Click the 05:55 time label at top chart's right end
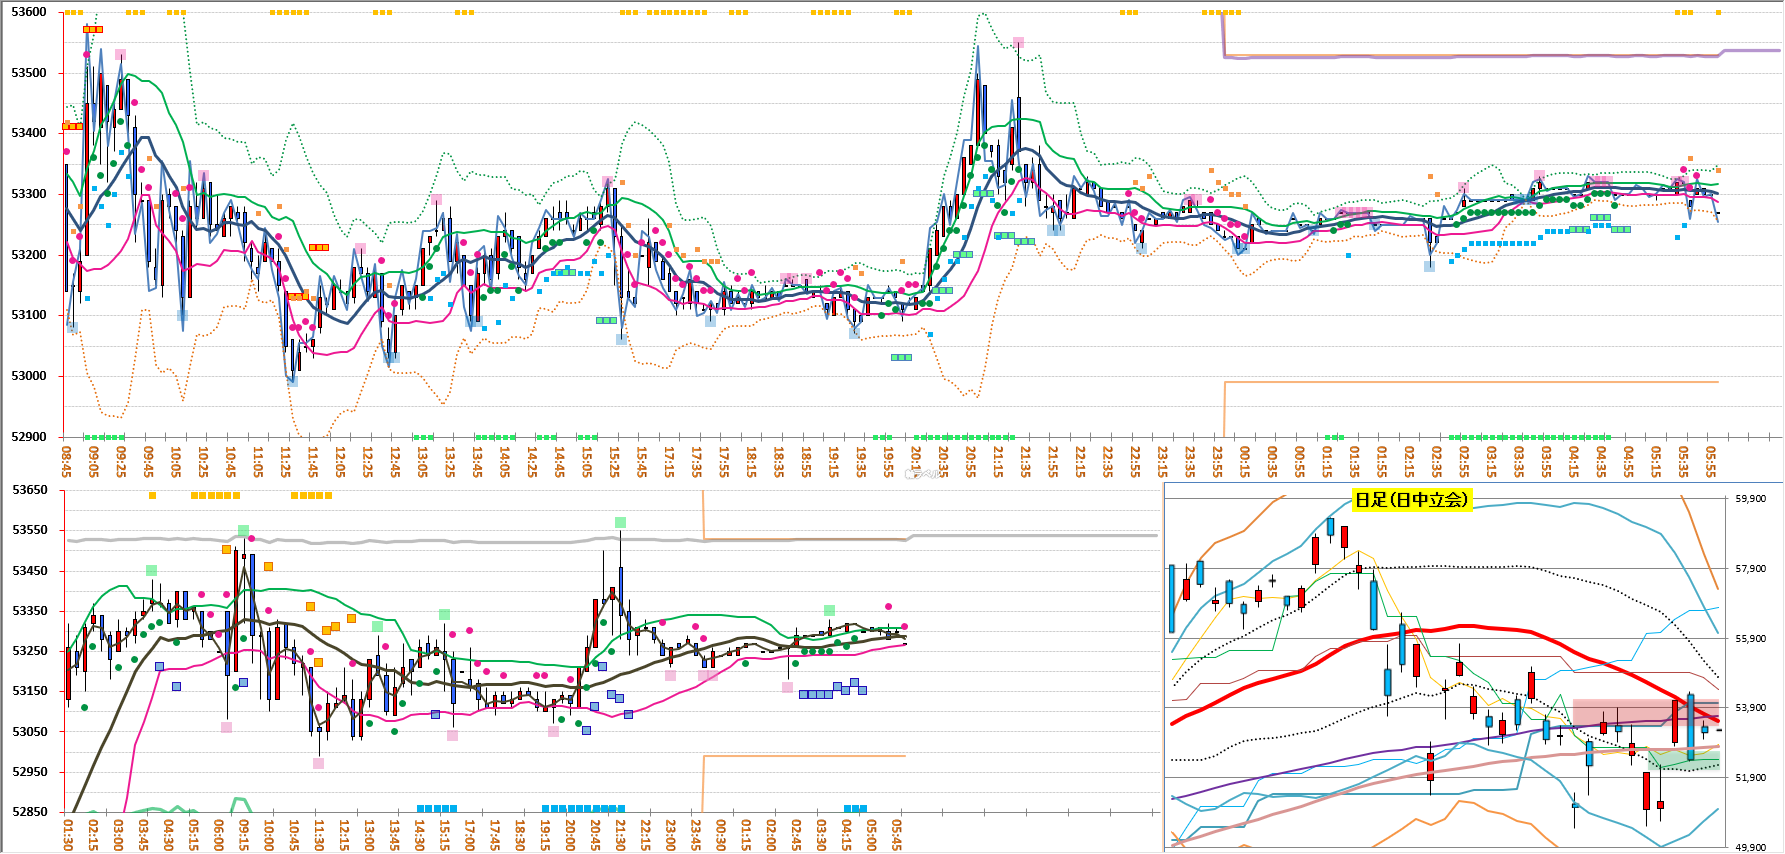1785x854 pixels. (1711, 461)
